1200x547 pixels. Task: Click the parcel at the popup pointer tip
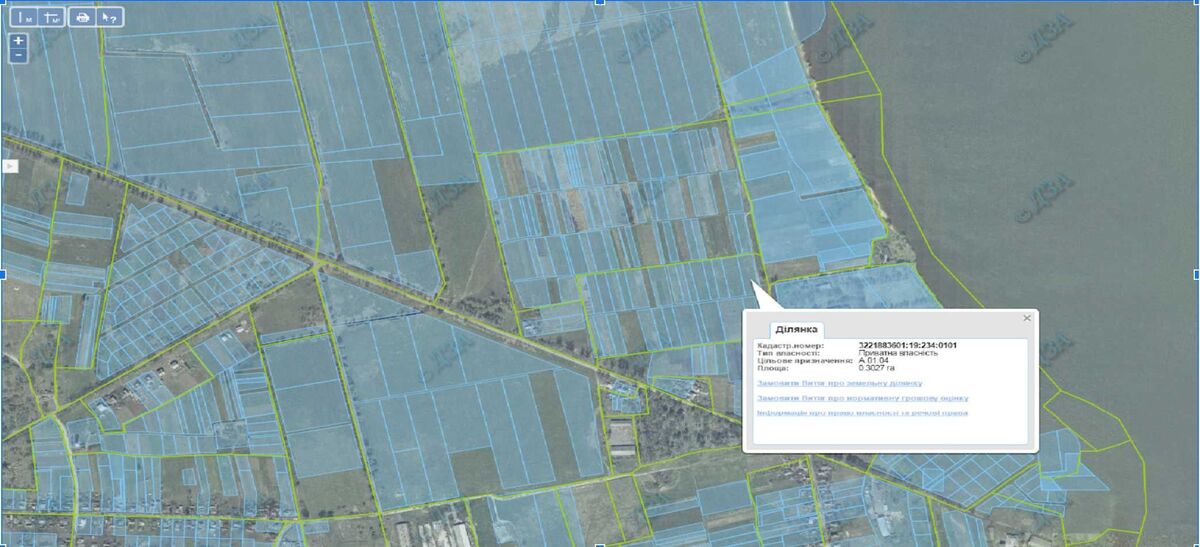point(751,281)
